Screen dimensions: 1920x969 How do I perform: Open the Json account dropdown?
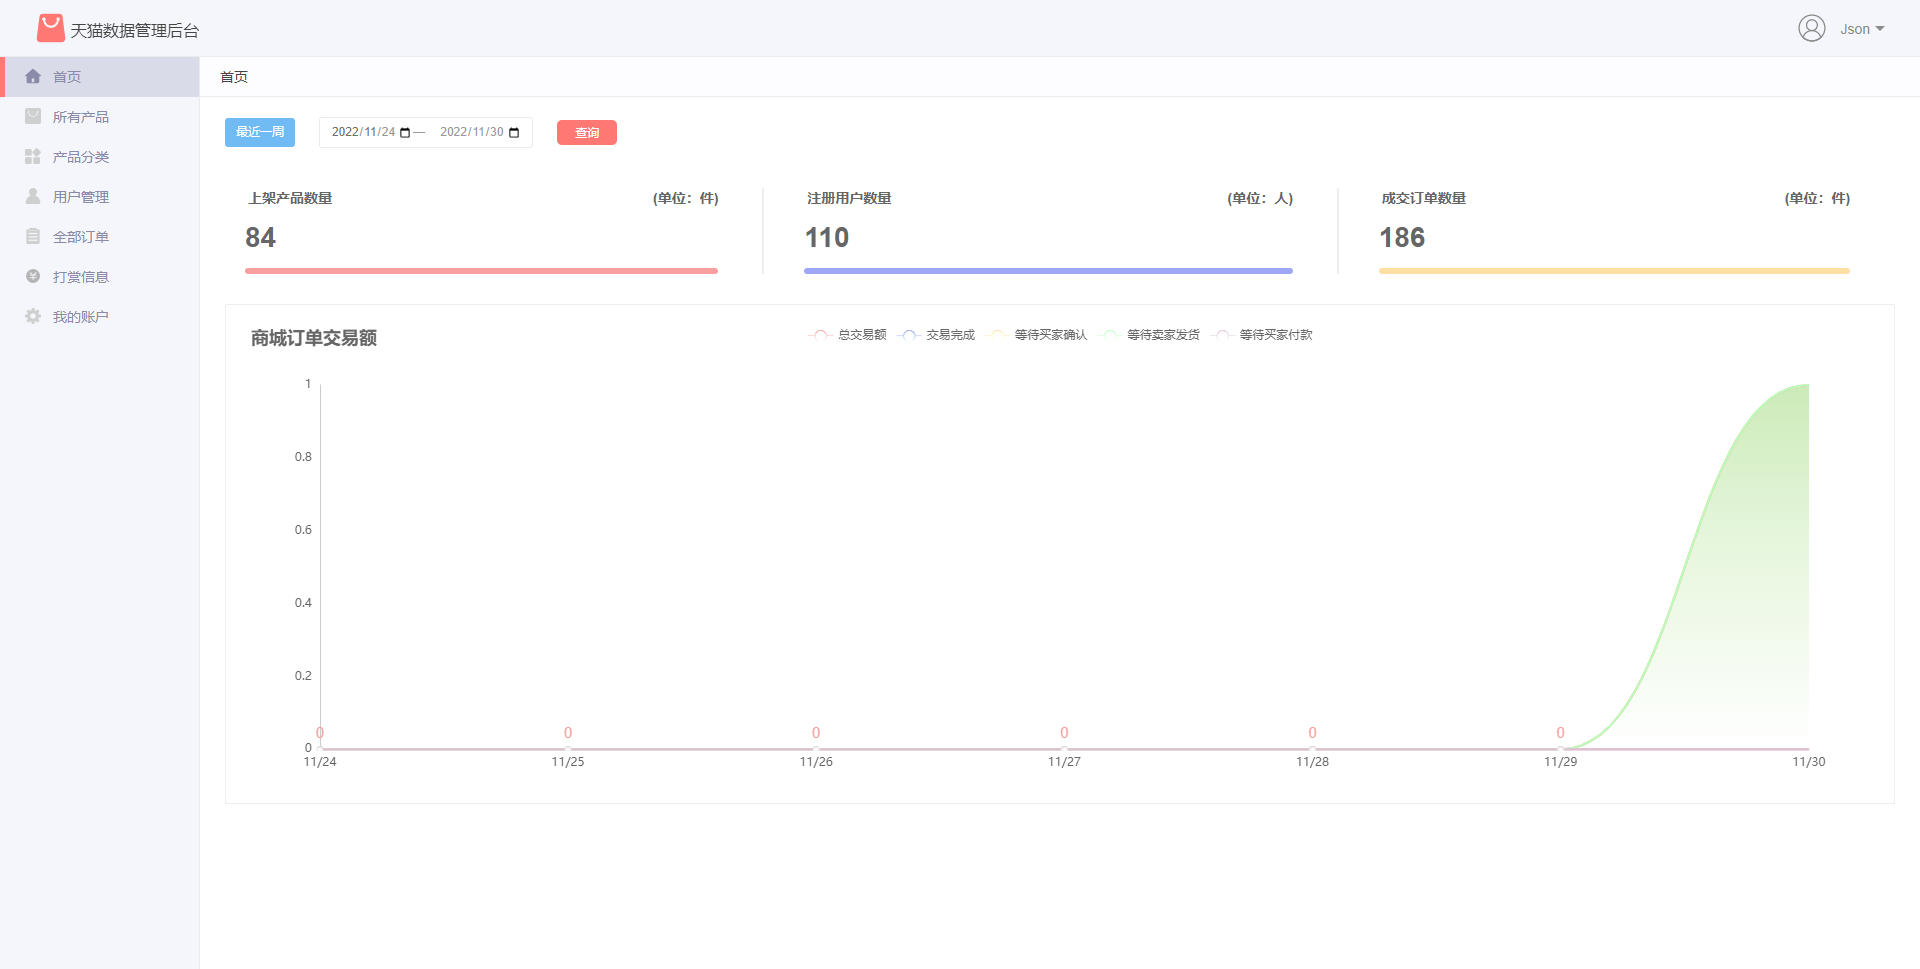coord(1862,29)
